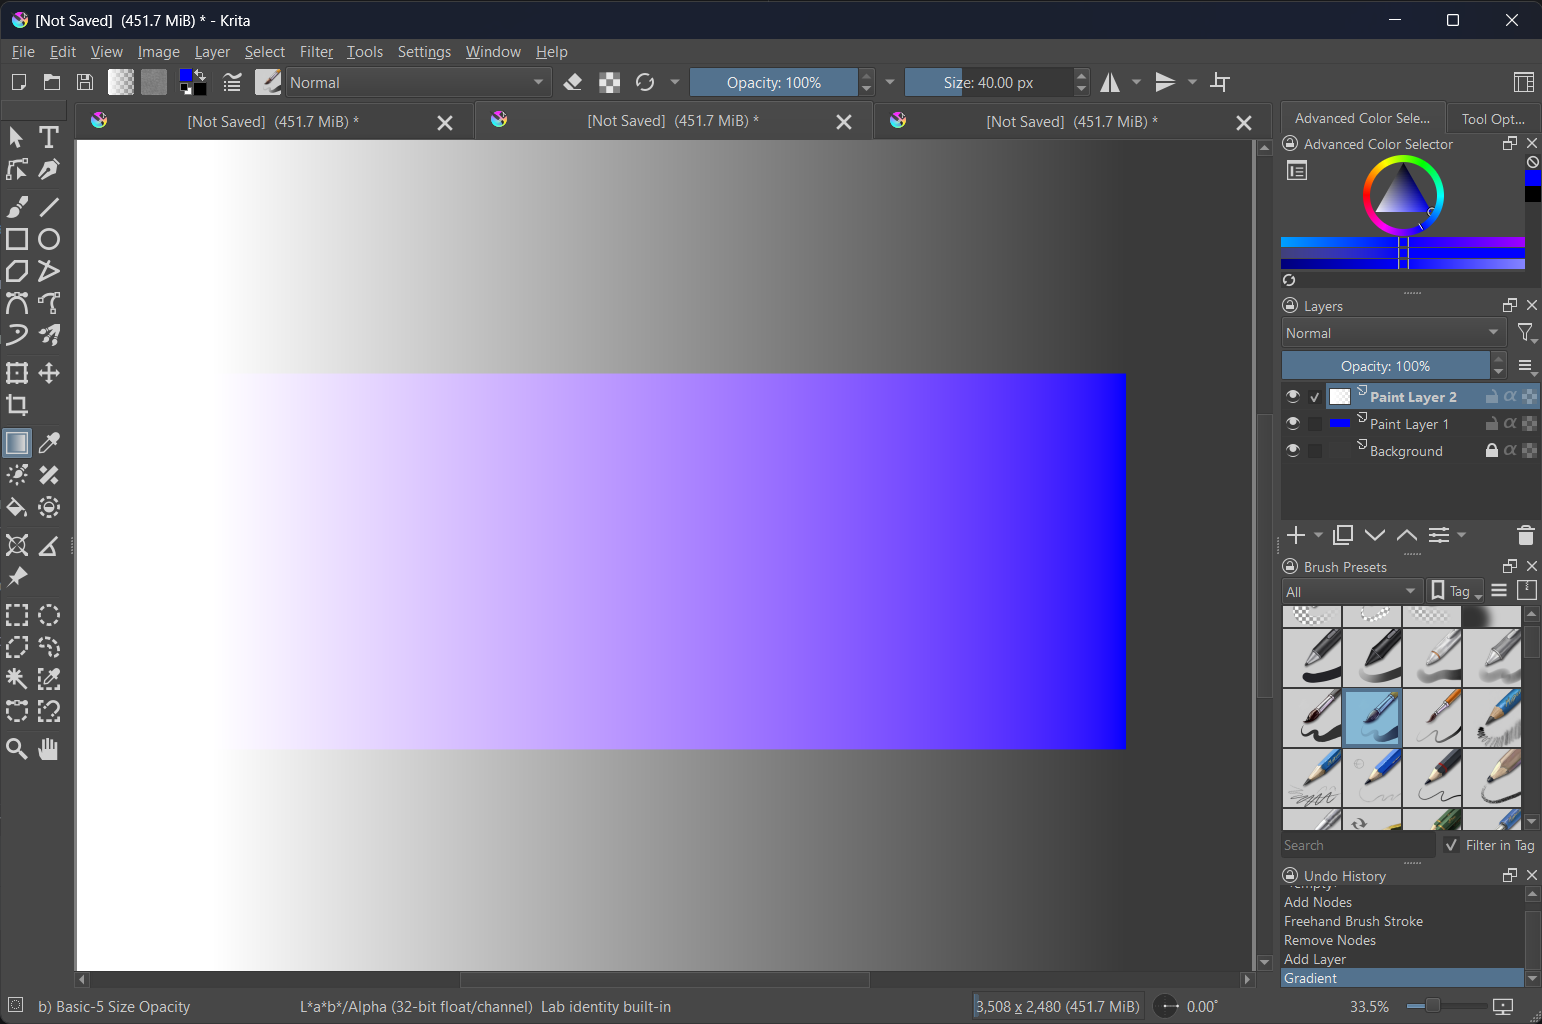The image size is (1542, 1024).
Task: Adjust the layer Opacity slider
Action: pyautogui.click(x=1385, y=366)
